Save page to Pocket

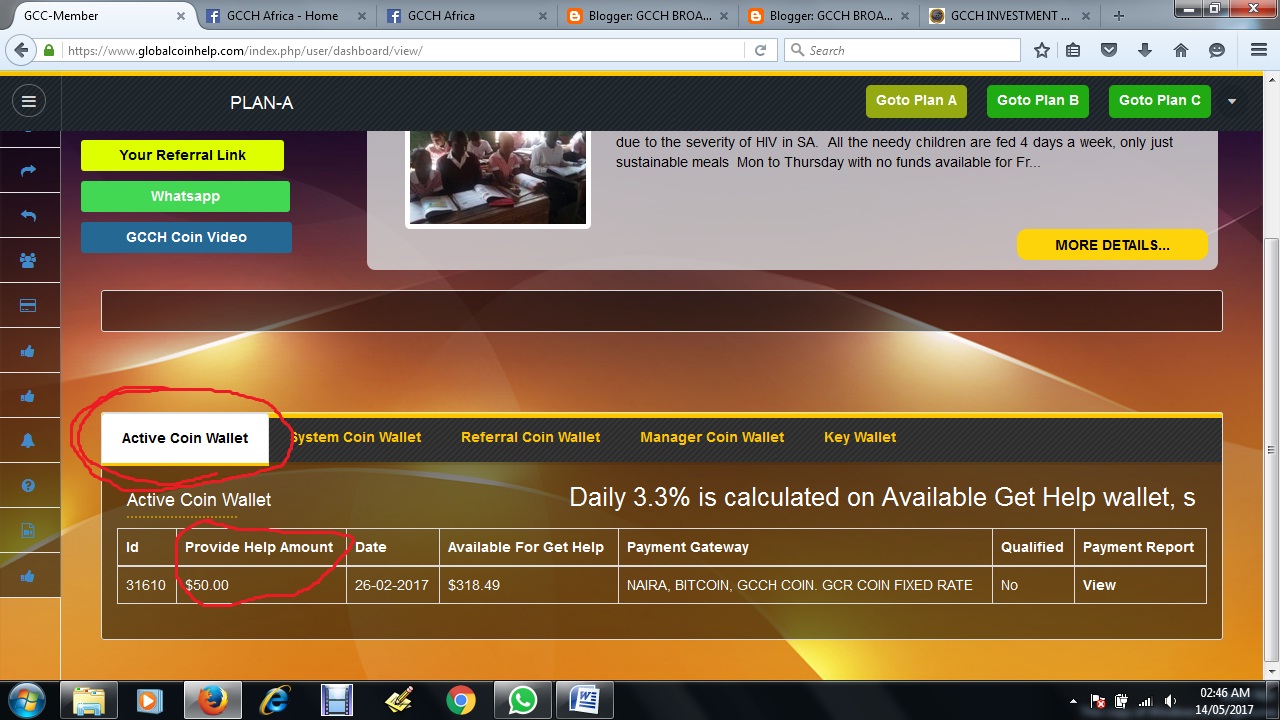(1109, 49)
